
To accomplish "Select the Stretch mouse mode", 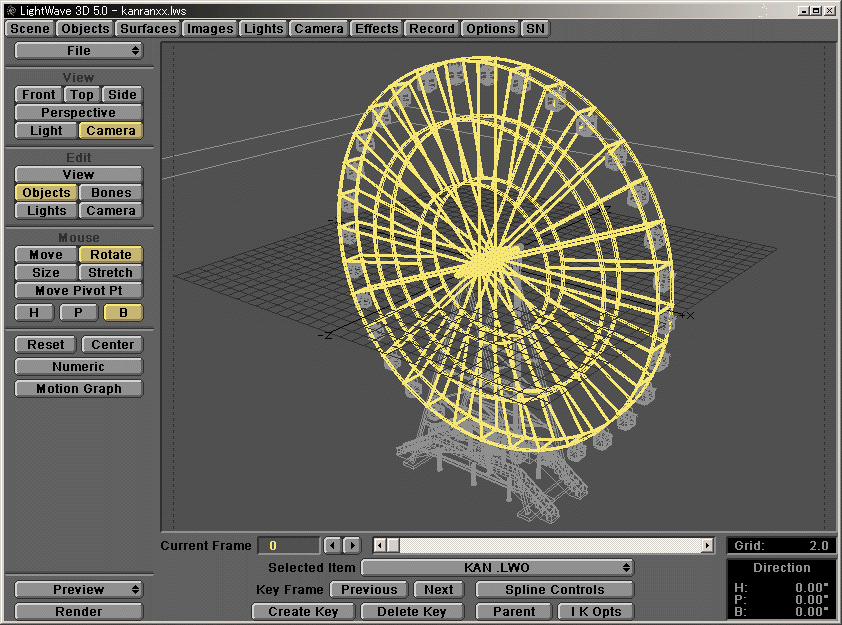I will coord(110,272).
